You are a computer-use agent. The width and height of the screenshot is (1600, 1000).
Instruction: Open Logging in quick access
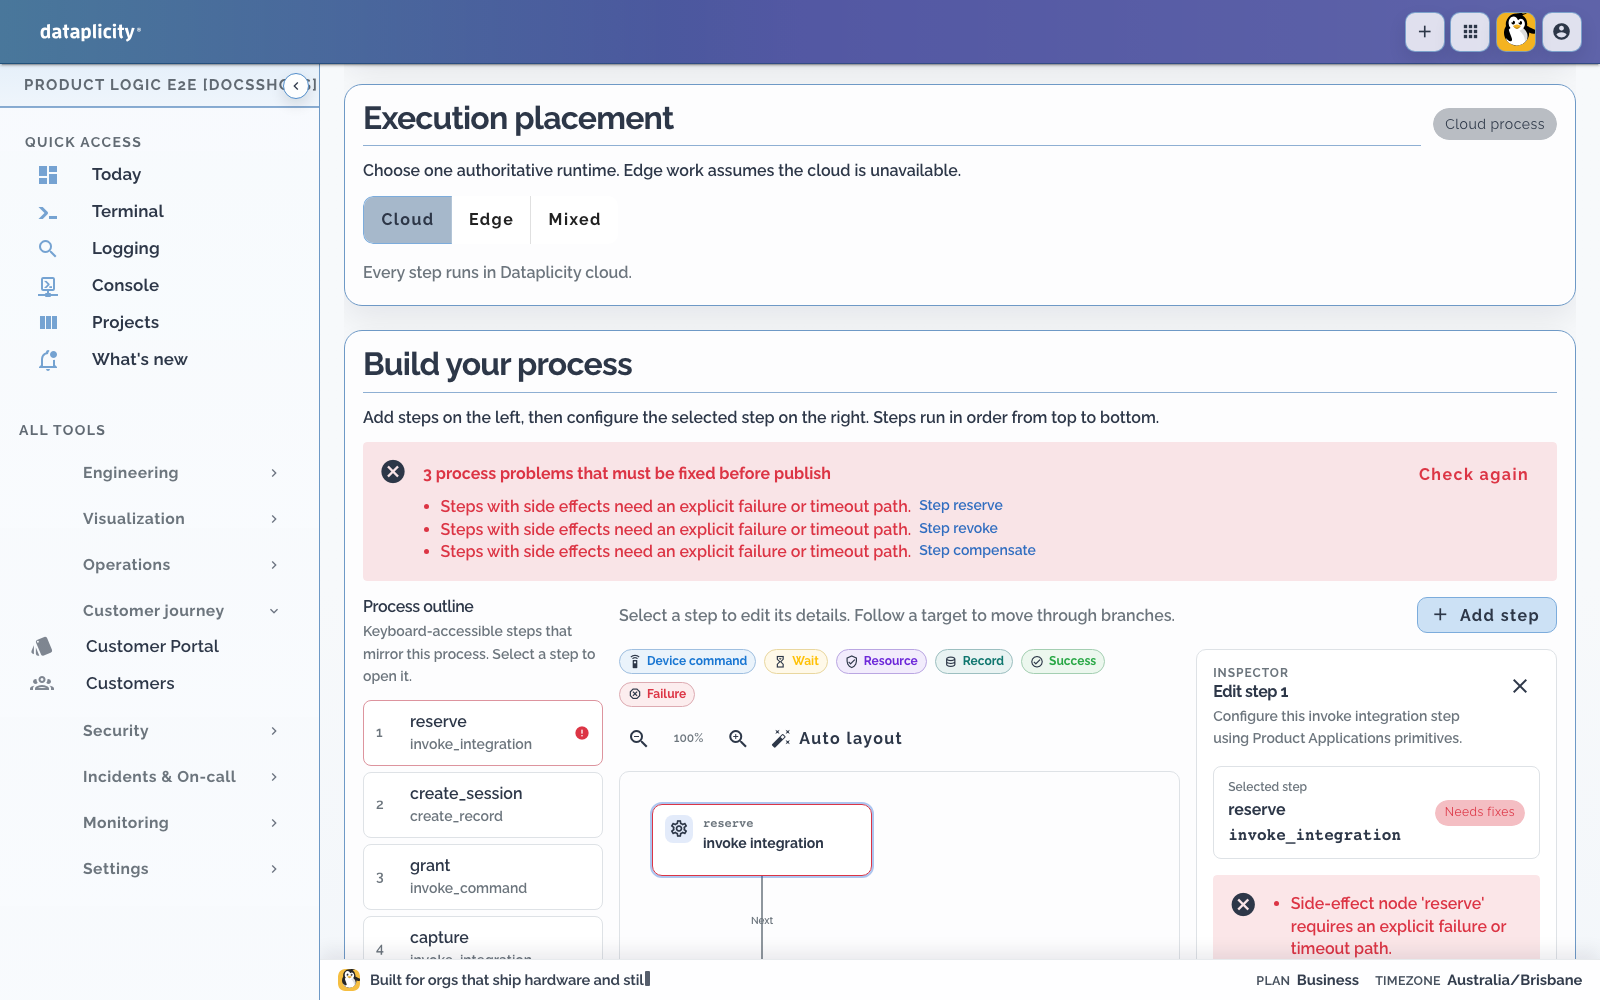click(125, 249)
